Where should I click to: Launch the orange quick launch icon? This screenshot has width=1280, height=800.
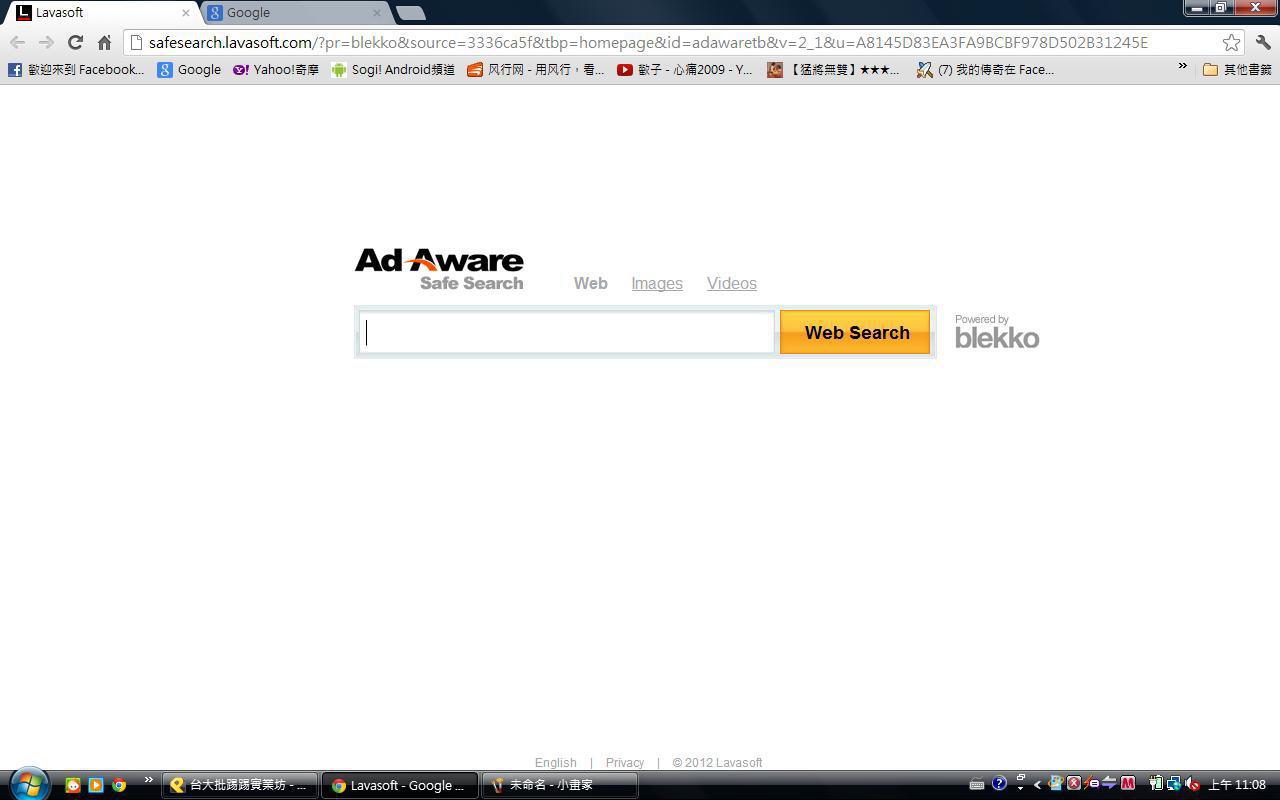coord(73,785)
